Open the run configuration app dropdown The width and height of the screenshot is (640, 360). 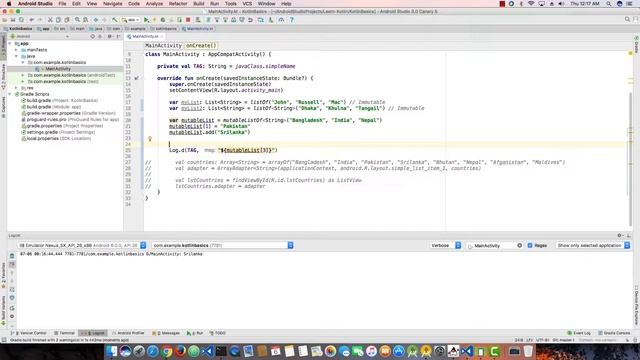[x=131, y=20]
